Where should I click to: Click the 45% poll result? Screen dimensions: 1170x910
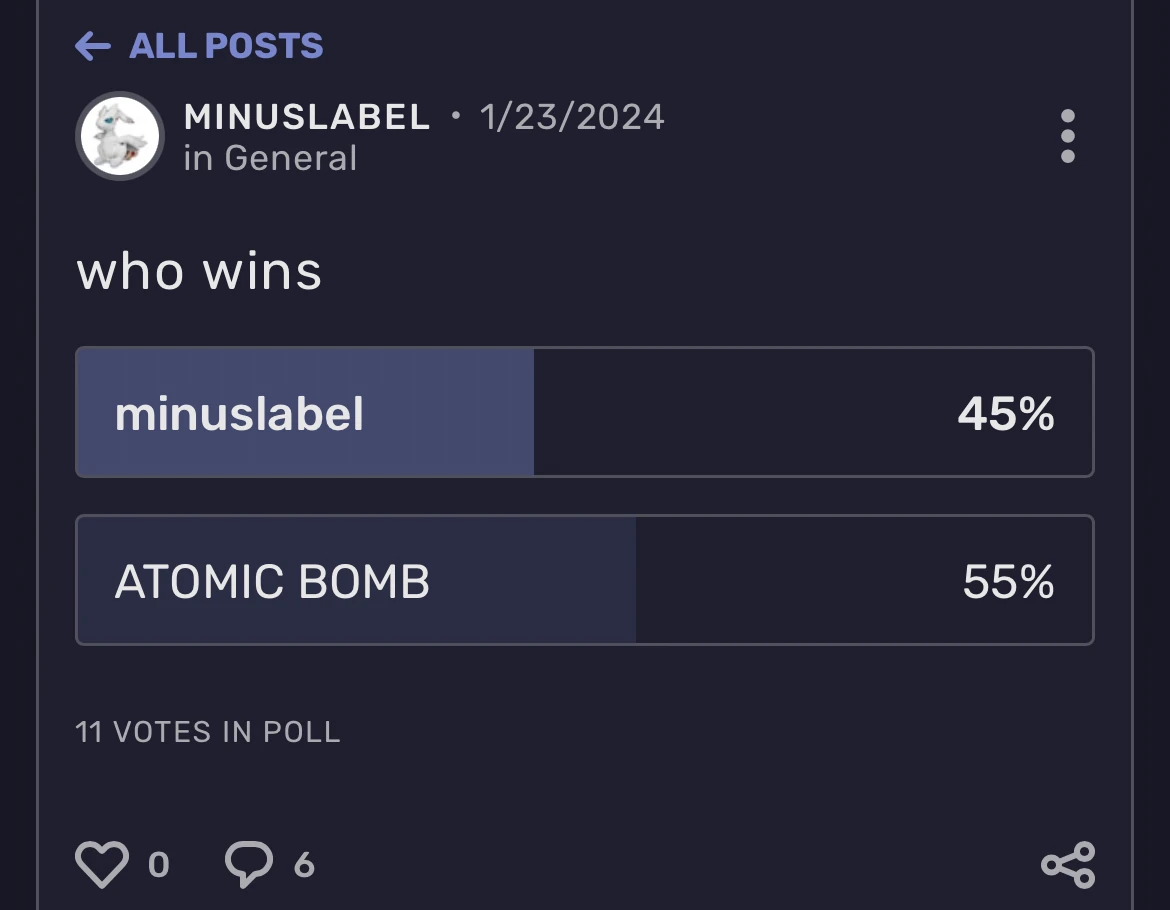click(x=1005, y=413)
